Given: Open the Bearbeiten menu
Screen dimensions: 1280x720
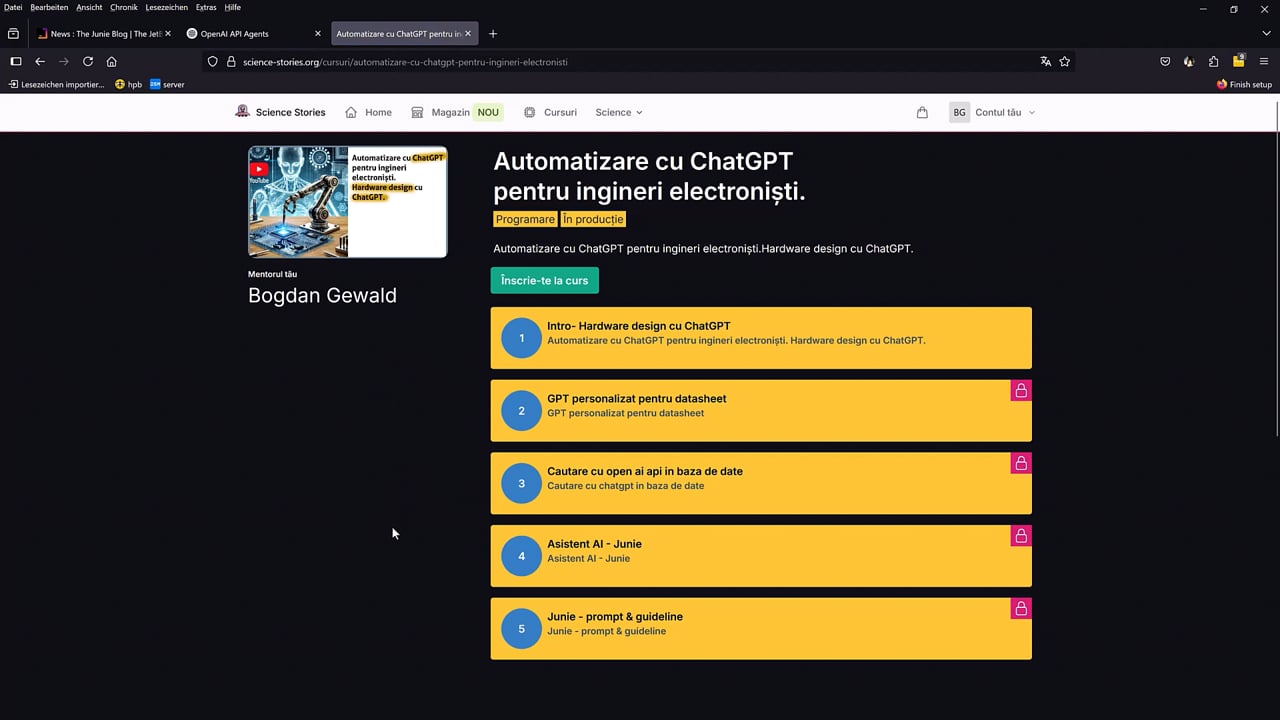Looking at the screenshot, I should coord(49,7).
